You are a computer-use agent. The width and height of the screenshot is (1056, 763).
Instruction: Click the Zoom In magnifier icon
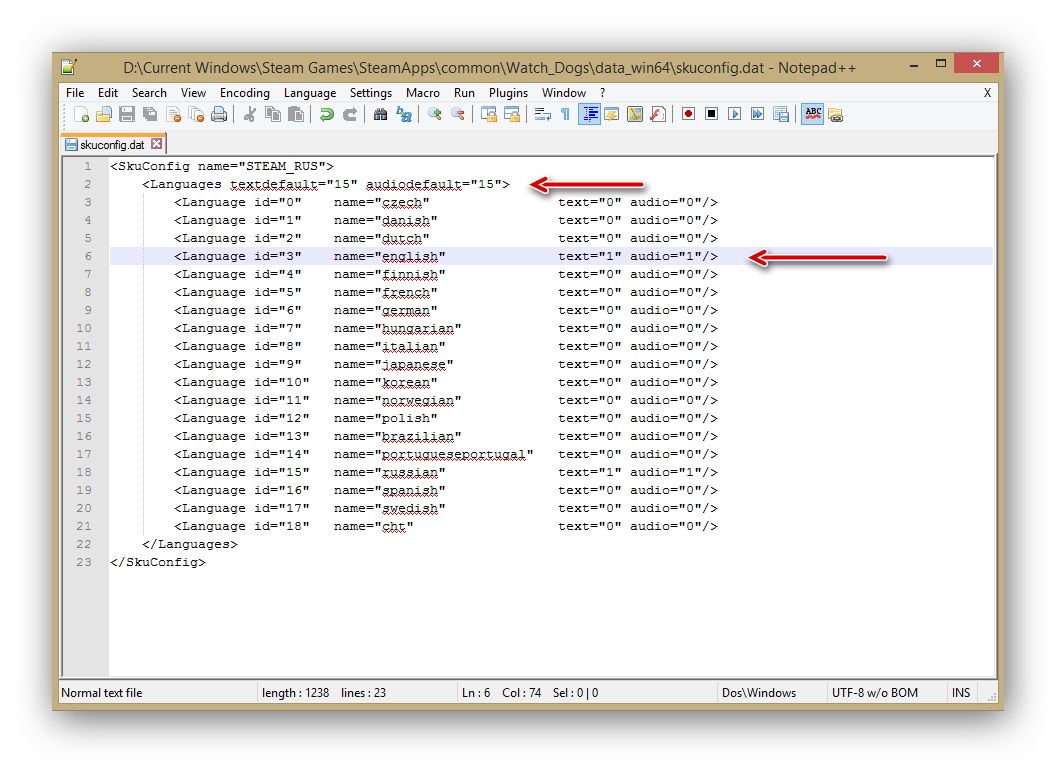[435, 115]
